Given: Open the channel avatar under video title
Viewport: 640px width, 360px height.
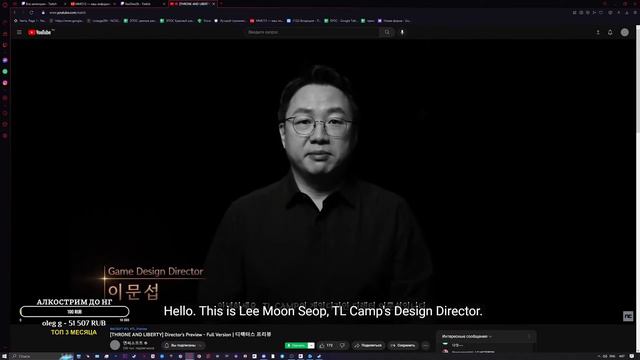Looking at the screenshot, I should click(x=115, y=345).
